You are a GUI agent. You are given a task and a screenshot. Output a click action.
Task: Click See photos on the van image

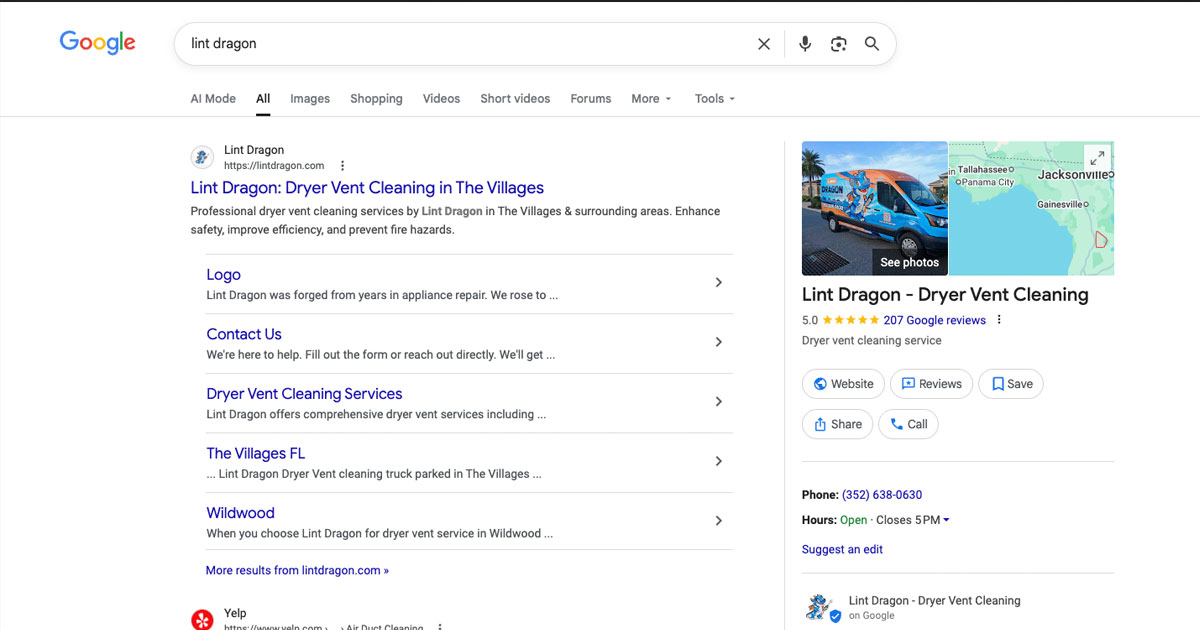pyautogui.click(x=909, y=262)
